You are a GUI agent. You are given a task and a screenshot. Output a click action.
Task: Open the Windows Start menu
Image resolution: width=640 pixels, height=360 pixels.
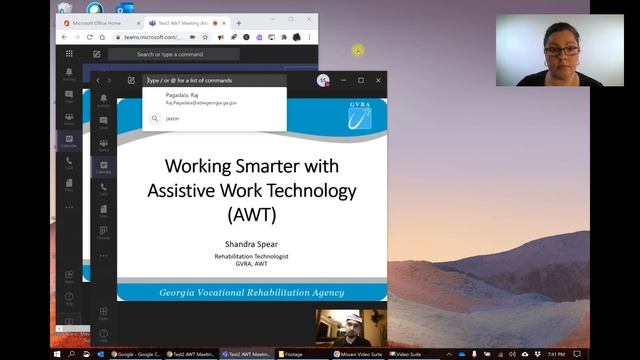(57, 354)
